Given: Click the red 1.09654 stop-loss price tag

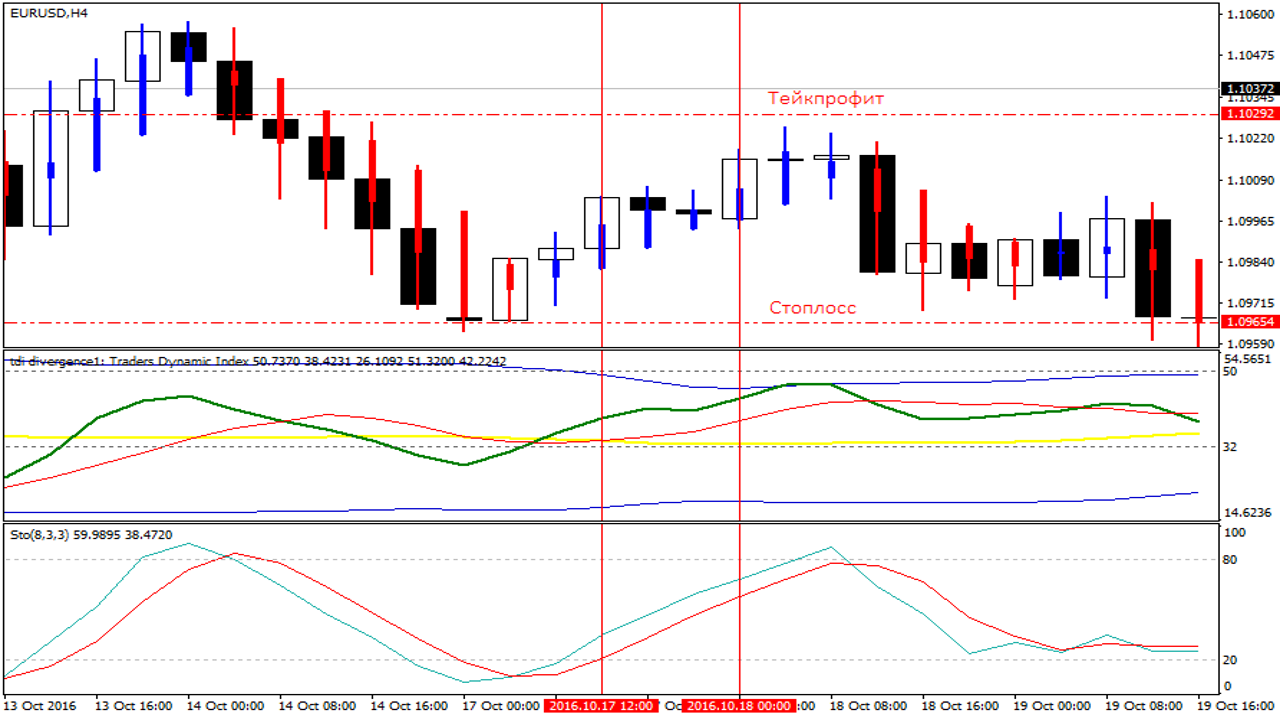Looking at the screenshot, I should pyautogui.click(x=1249, y=322).
